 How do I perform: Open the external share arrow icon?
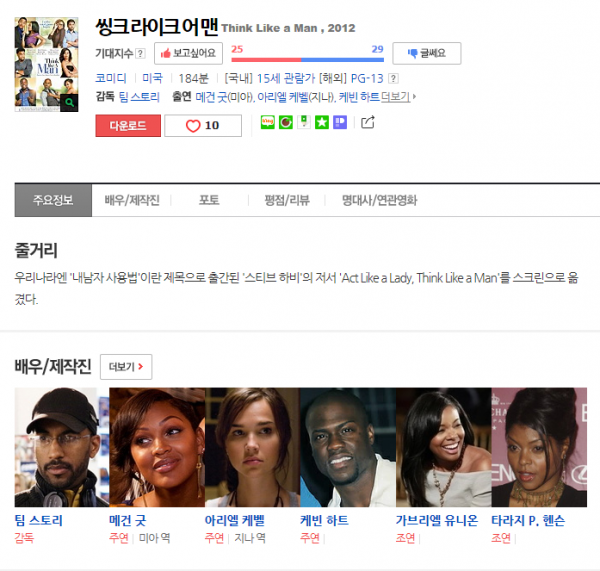coord(367,123)
